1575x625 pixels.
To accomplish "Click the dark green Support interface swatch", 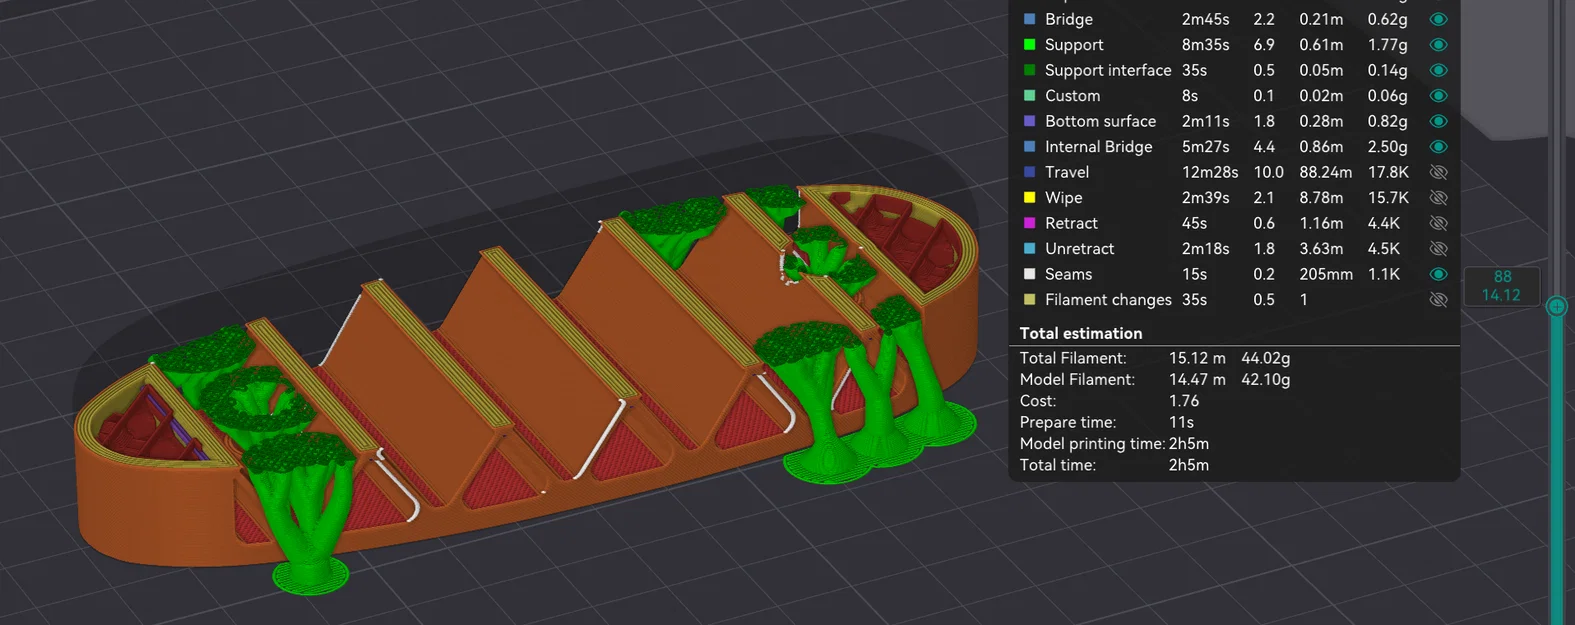I will tap(1029, 70).
